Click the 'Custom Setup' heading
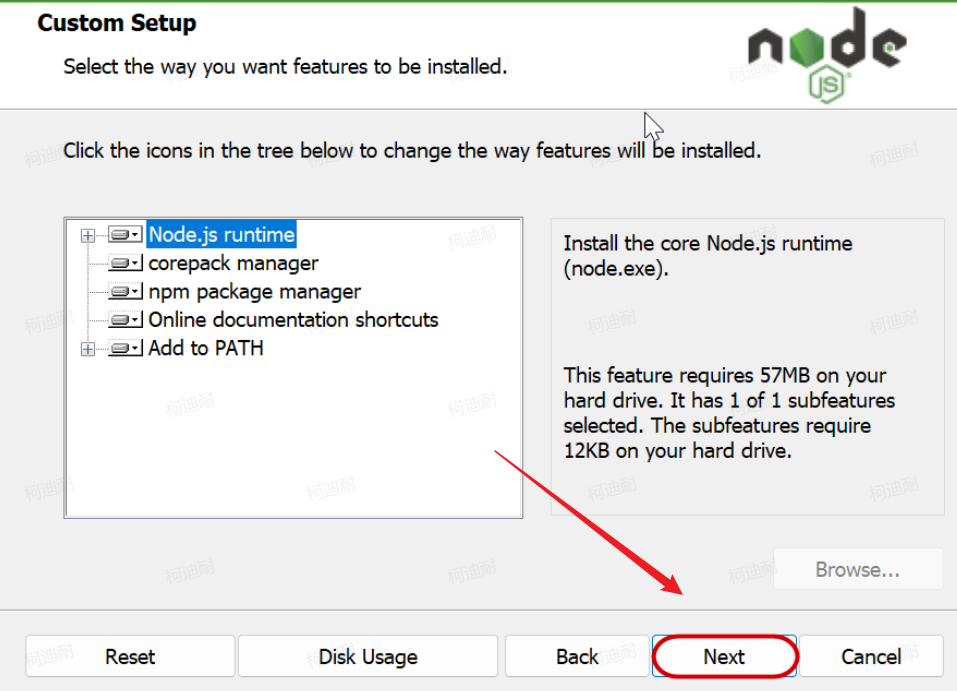 click(117, 23)
